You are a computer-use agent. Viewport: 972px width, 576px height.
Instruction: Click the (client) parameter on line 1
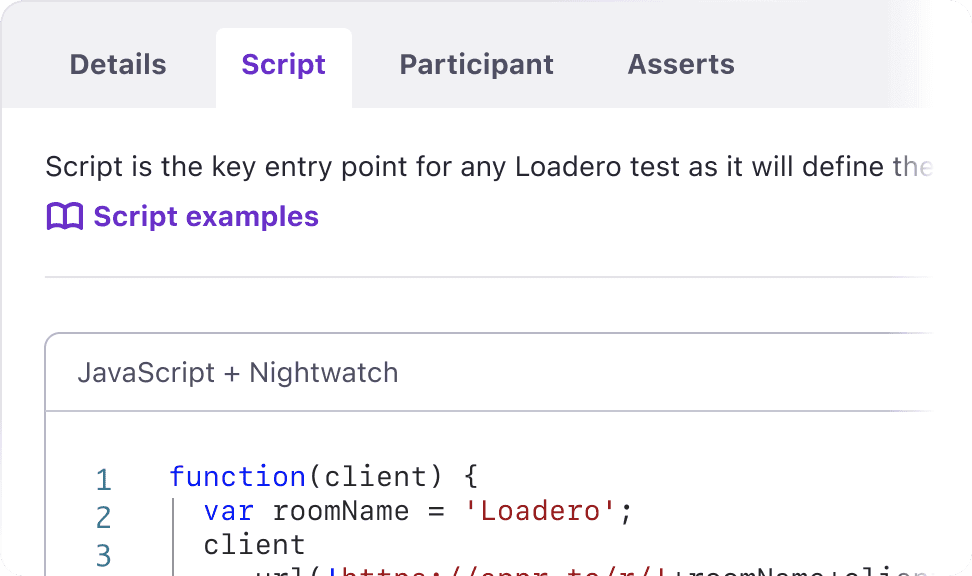[x=376, y=477]
